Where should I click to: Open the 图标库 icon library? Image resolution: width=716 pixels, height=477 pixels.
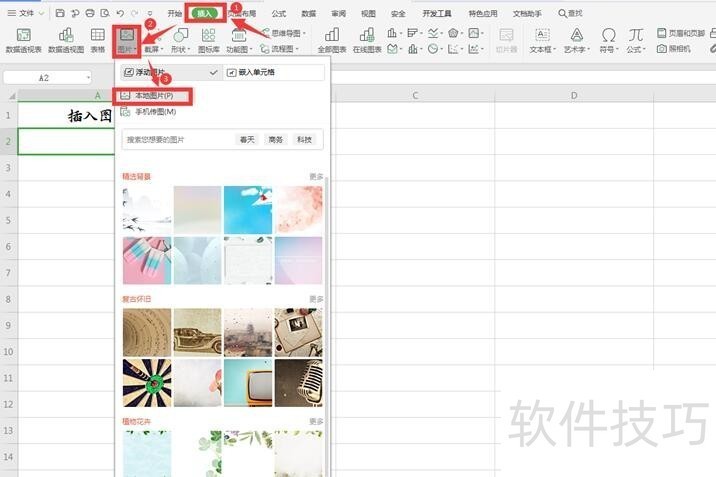[209, 40]
